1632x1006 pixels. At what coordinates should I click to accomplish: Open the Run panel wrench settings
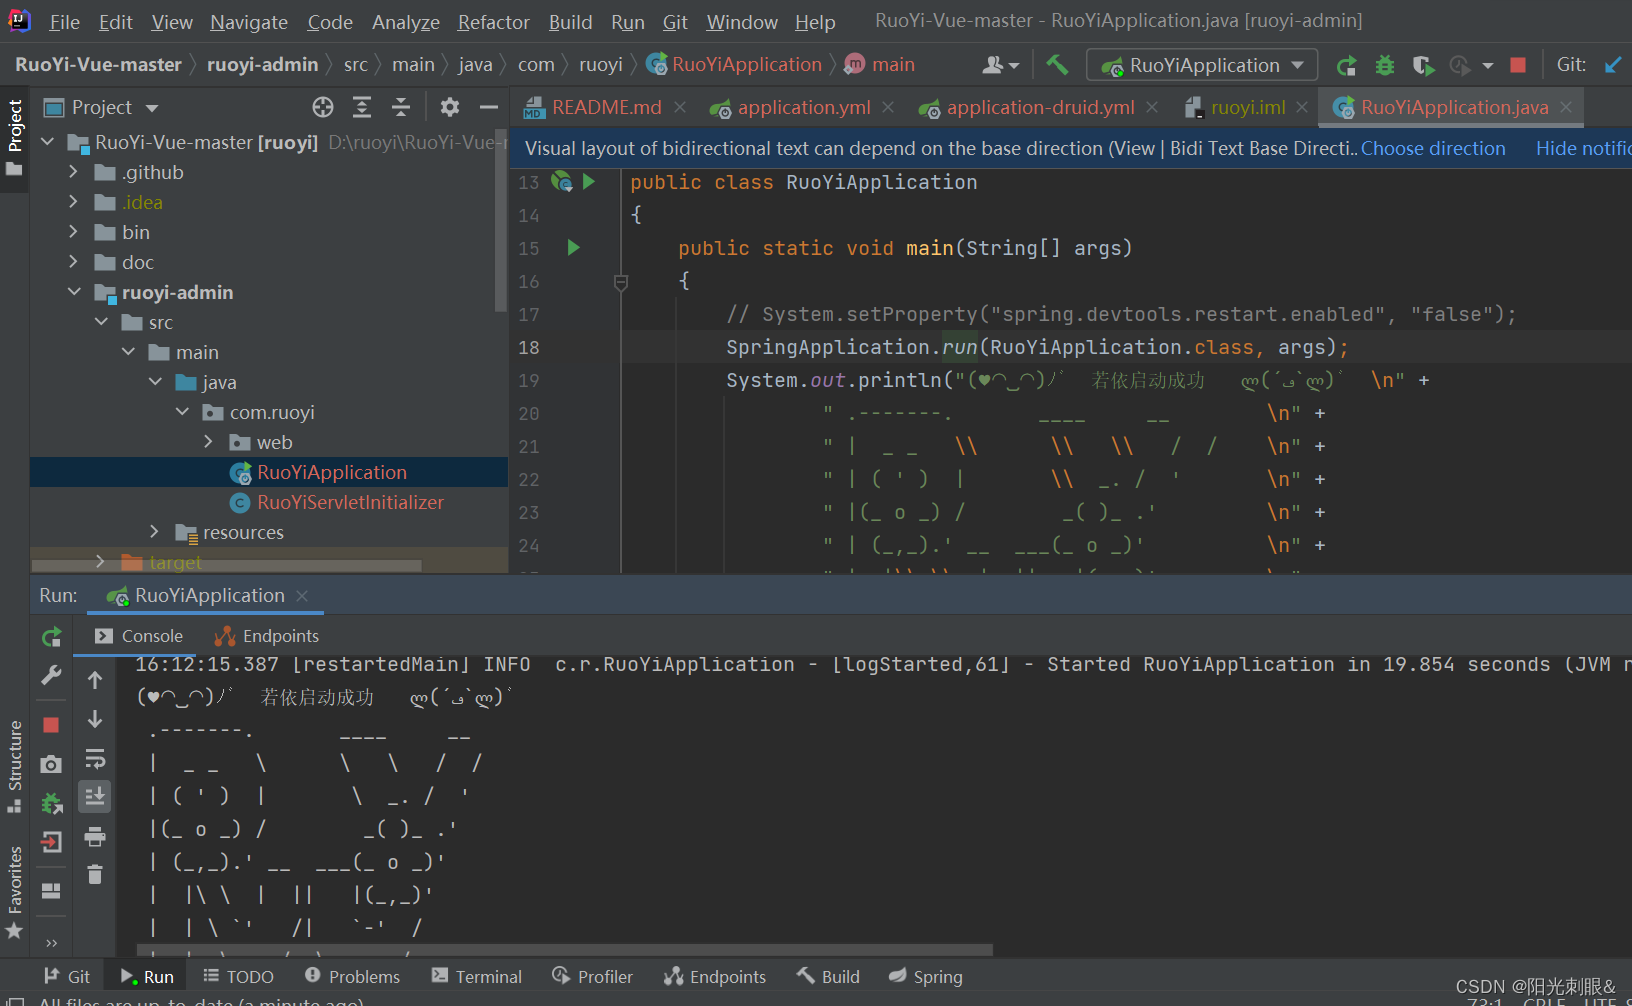coord(52,676)
